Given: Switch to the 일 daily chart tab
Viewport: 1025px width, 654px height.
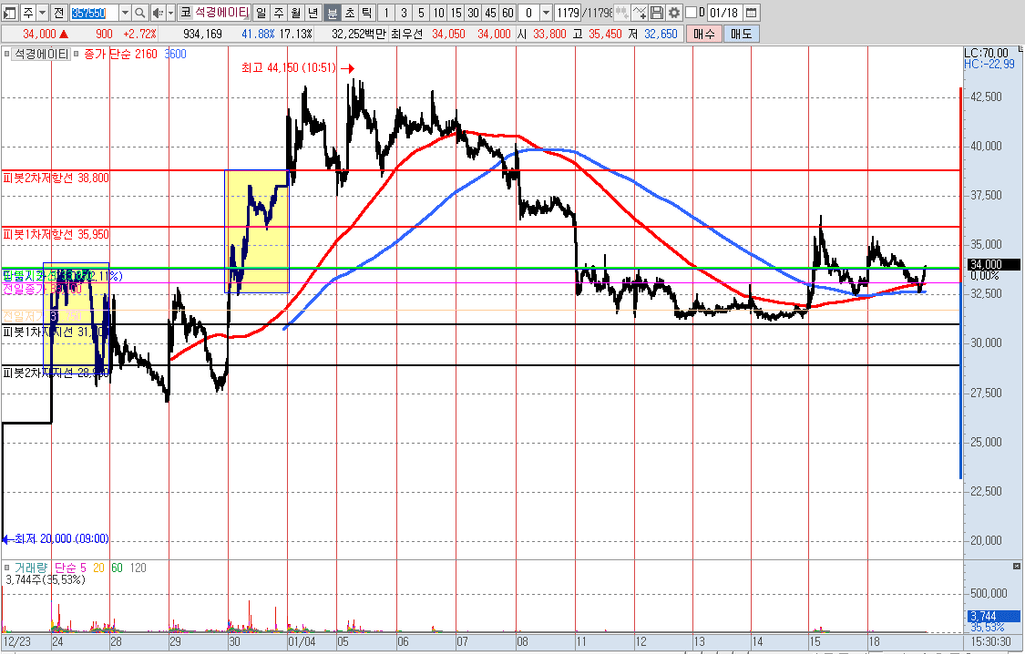Looking at the screenshot, I should [x=261, y=13].
